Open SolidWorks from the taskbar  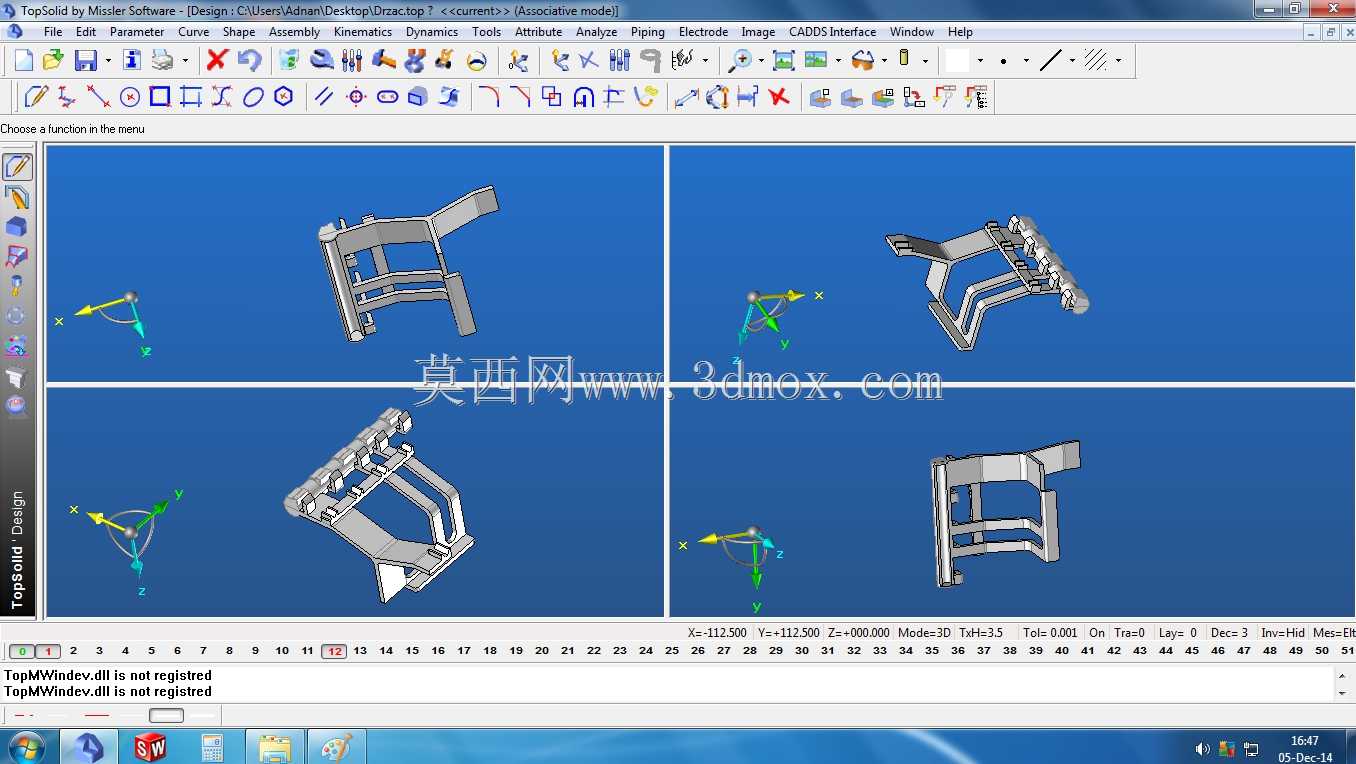151,747
